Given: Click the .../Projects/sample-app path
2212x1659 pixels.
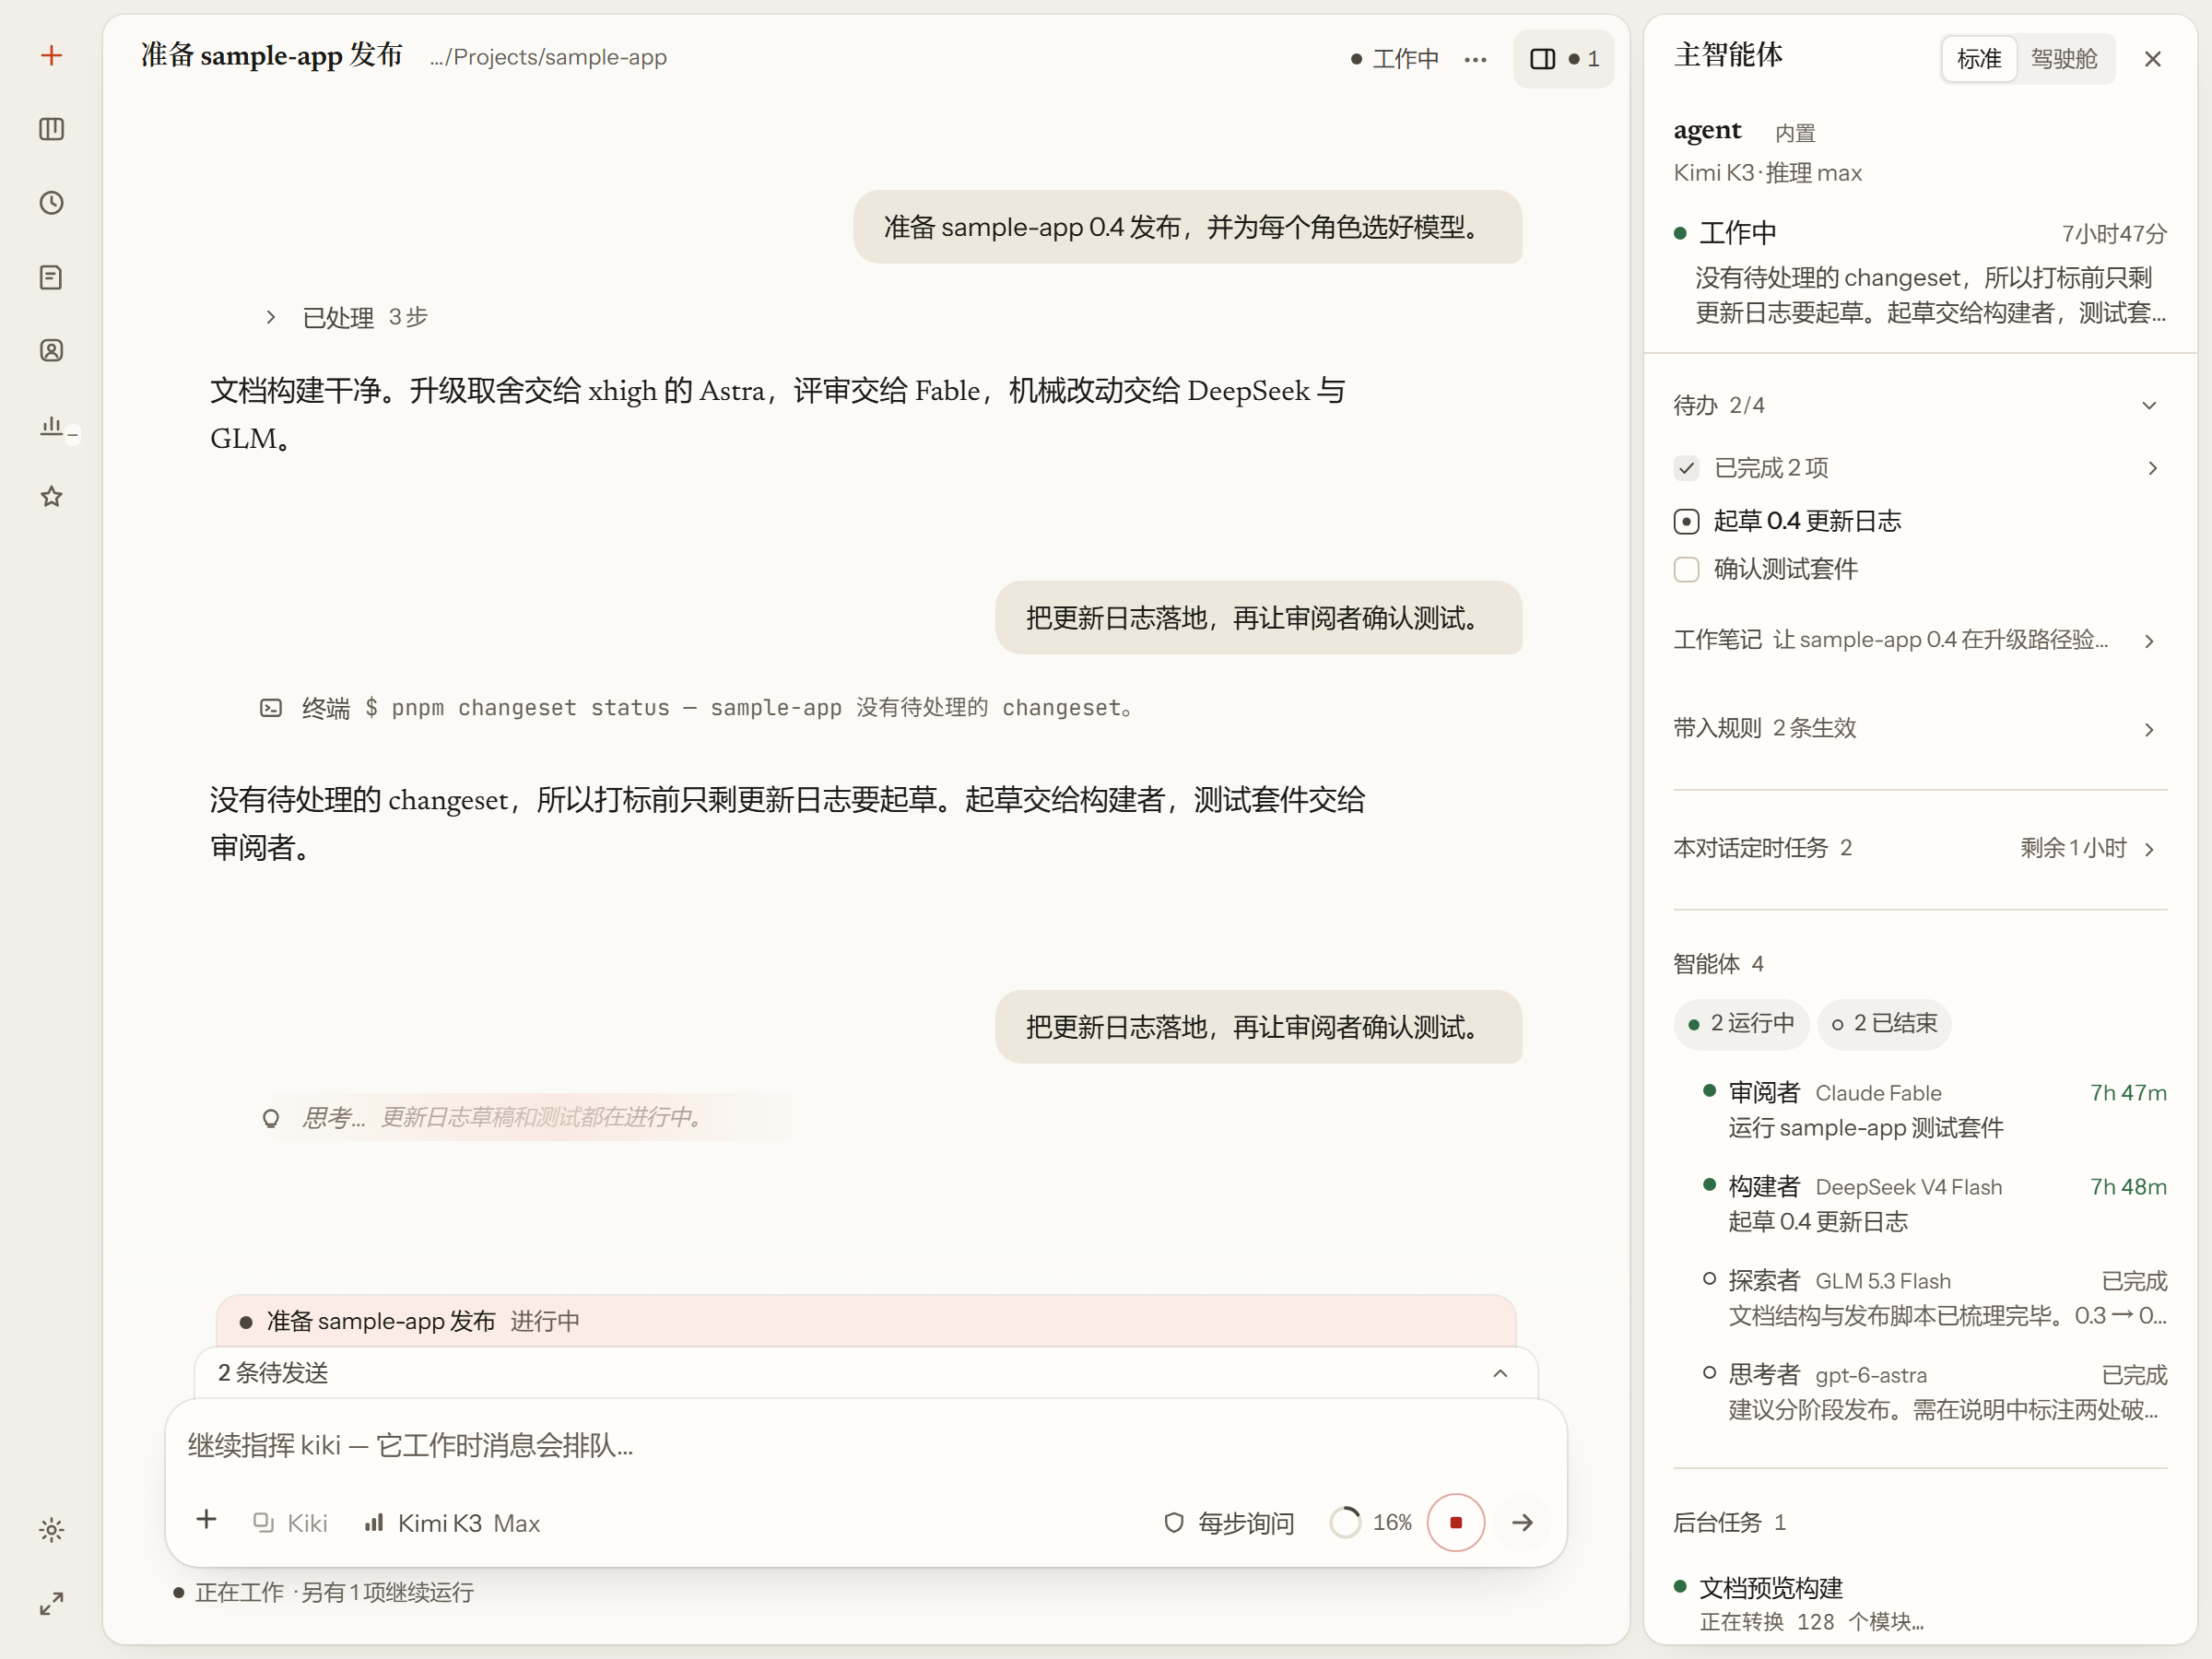Looking at the screenshot, I should point(548,58).
